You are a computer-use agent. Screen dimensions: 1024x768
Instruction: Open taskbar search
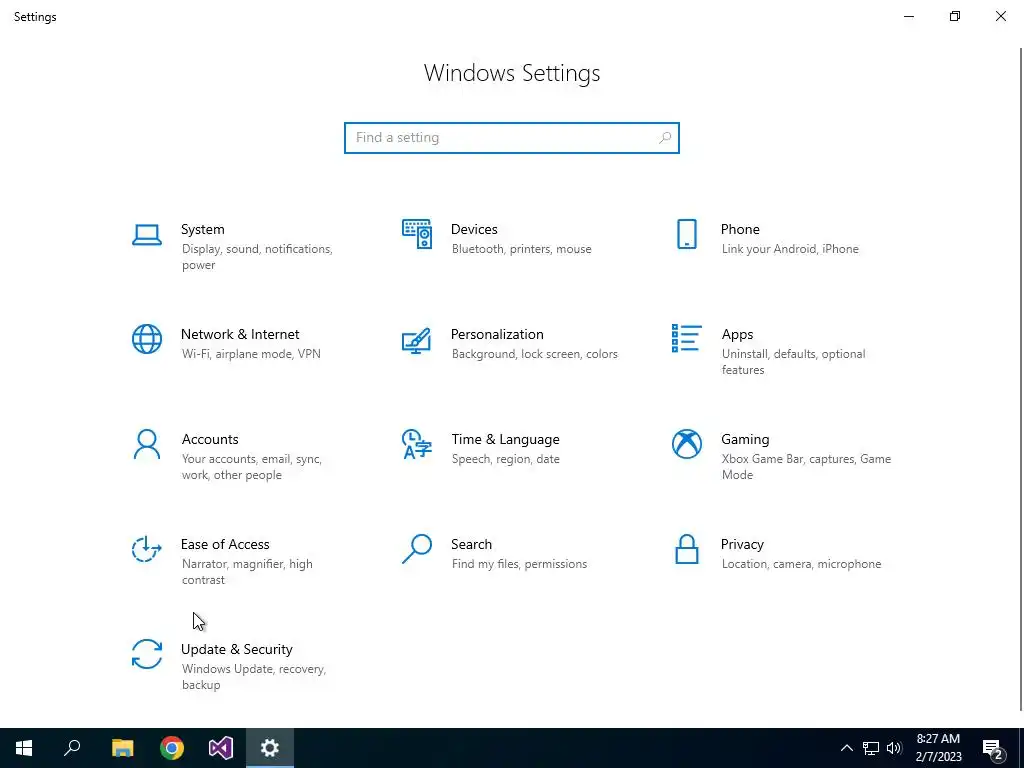point(72,748)
